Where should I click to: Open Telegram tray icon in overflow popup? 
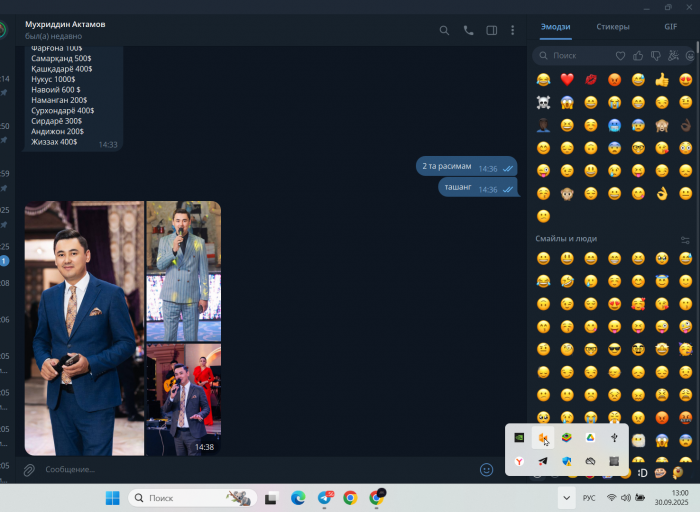click(x=543, y=462)
